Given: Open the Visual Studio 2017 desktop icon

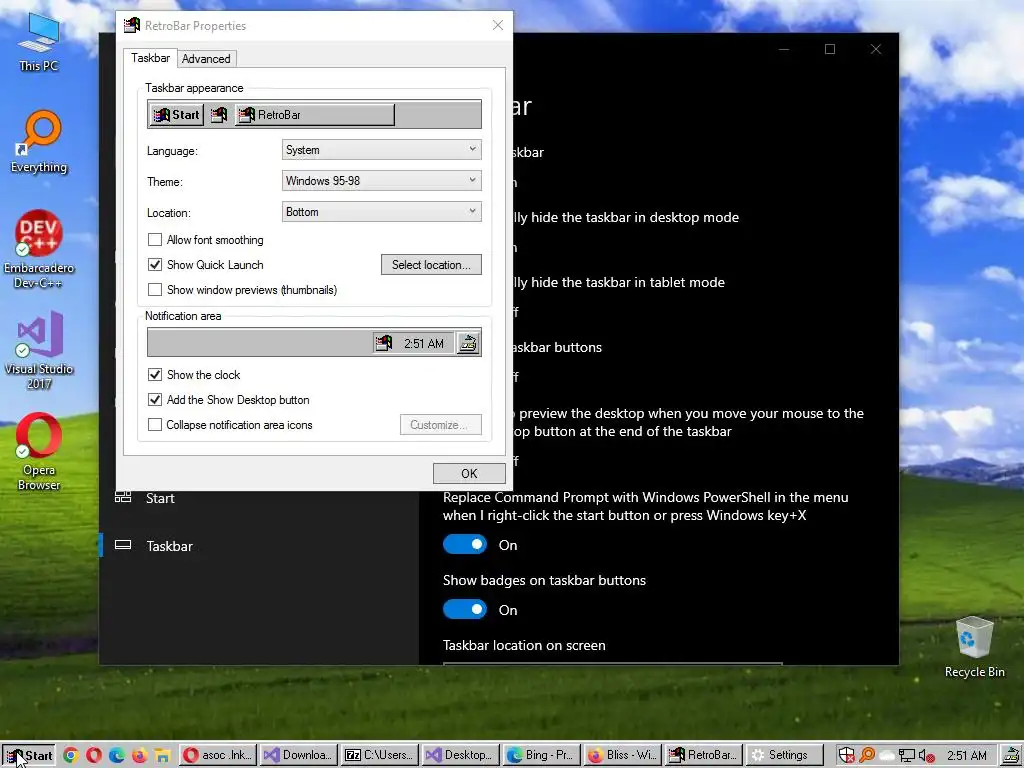Looking at the screenshot, I should pos(39,351).
